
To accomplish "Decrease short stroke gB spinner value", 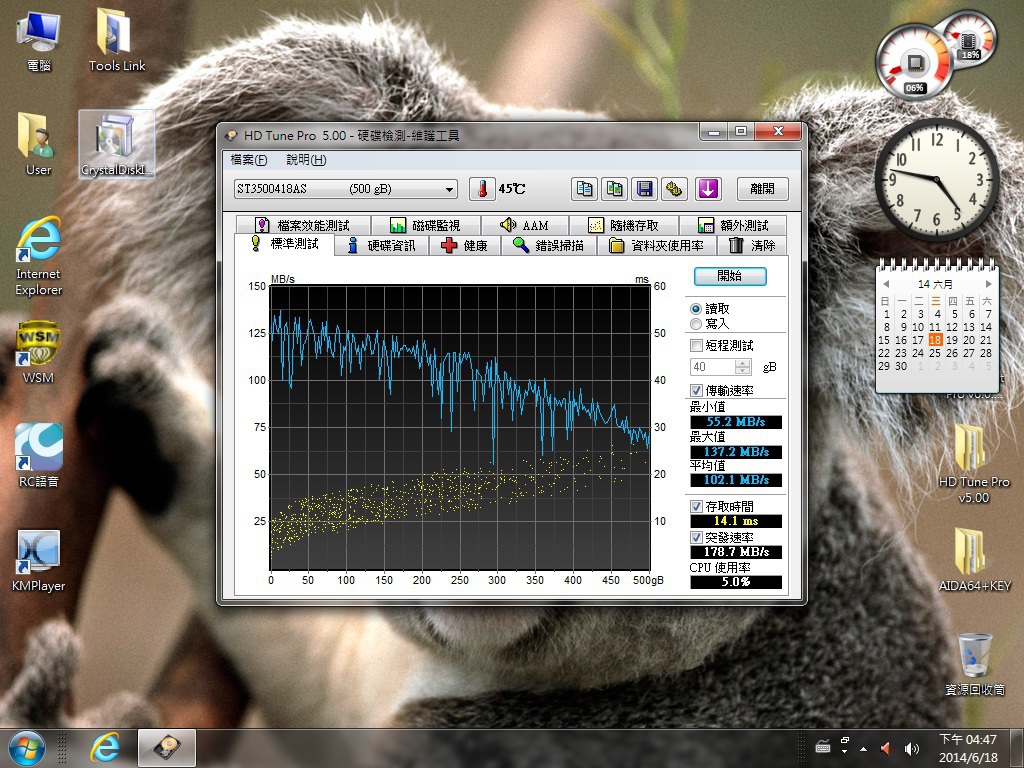I will [x=743, y=371].
